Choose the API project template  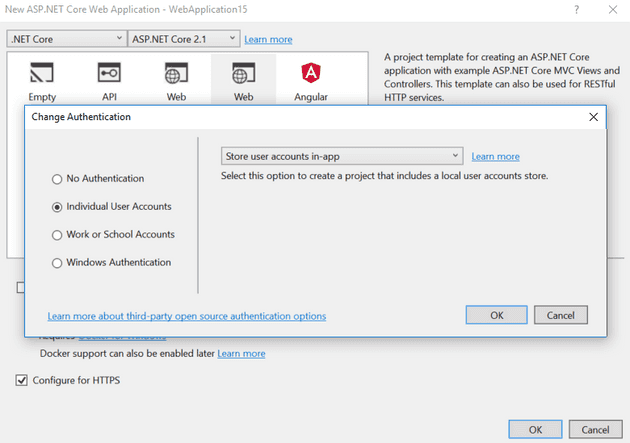(x=109, y=73)
